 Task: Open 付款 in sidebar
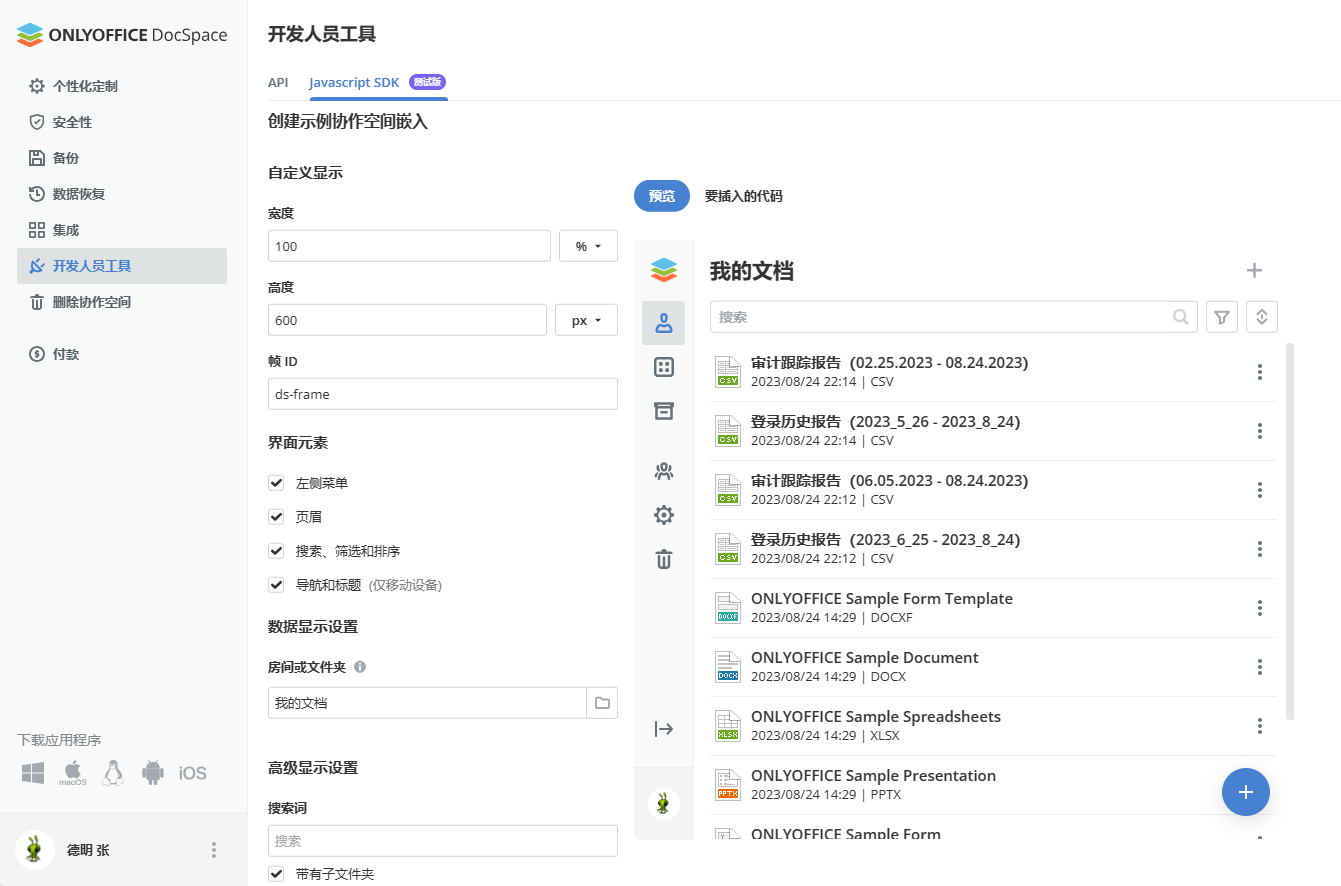click(122, 354)
